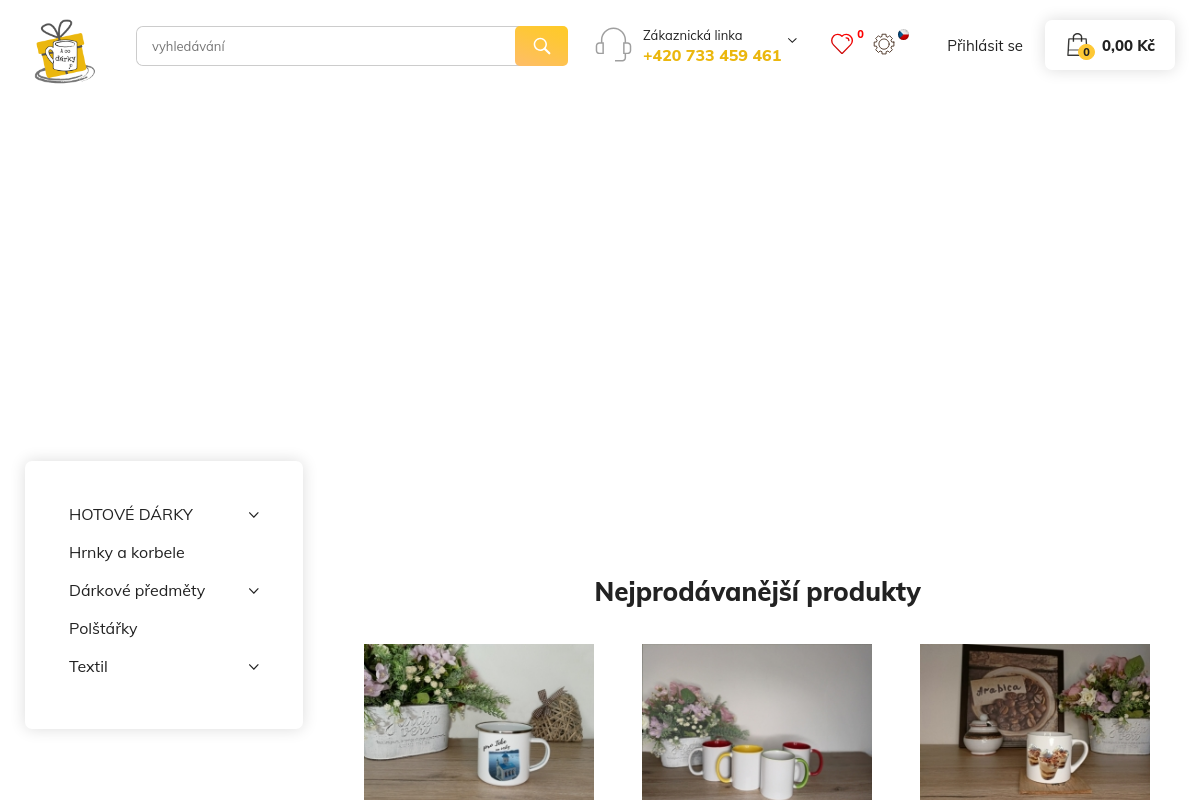Image resolution: width=1200 pixels, height=800 pixels.
Task: Expand the customer line dropdown arrow
Action: (x=792, y=40)
